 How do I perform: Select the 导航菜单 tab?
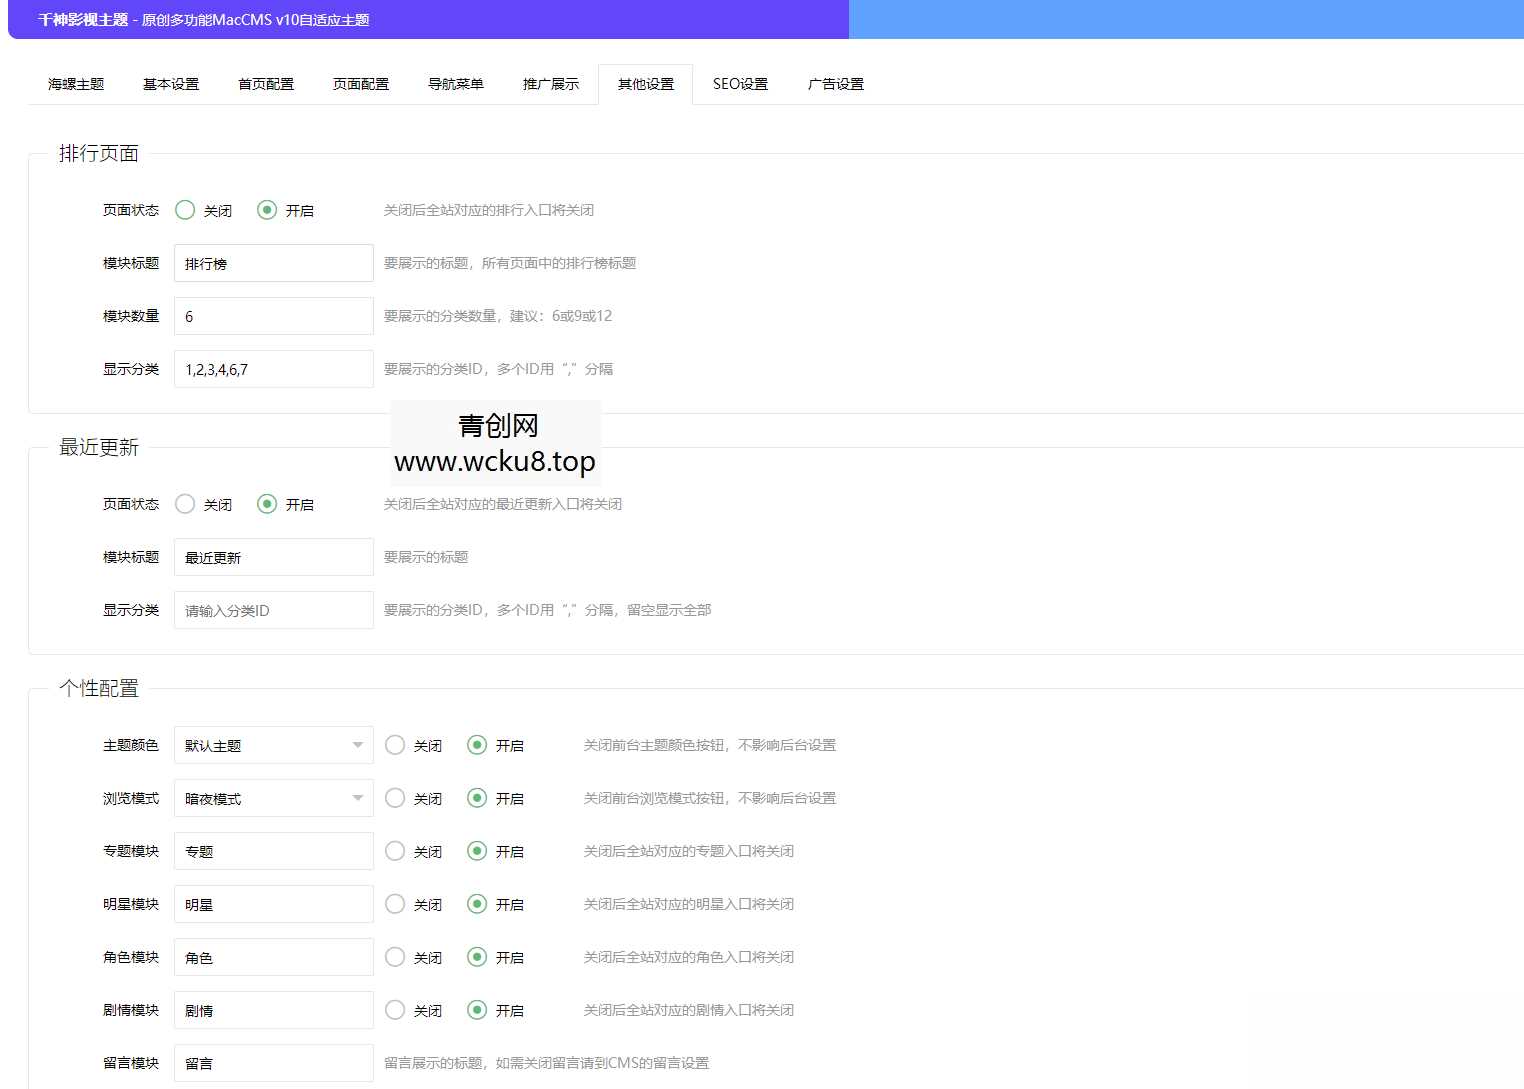coord(455,84)
